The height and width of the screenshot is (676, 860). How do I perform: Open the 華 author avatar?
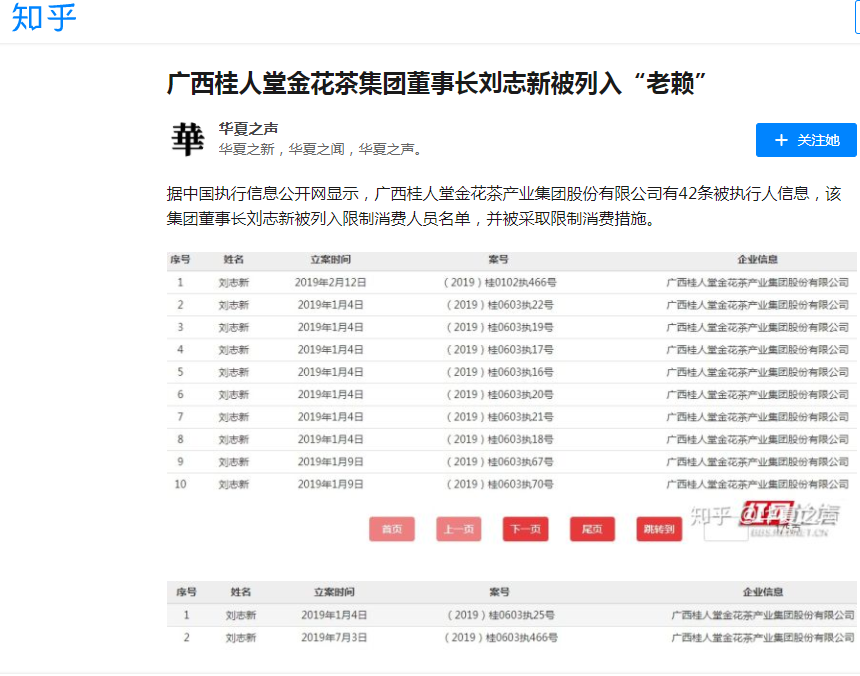tap(188, 139)
